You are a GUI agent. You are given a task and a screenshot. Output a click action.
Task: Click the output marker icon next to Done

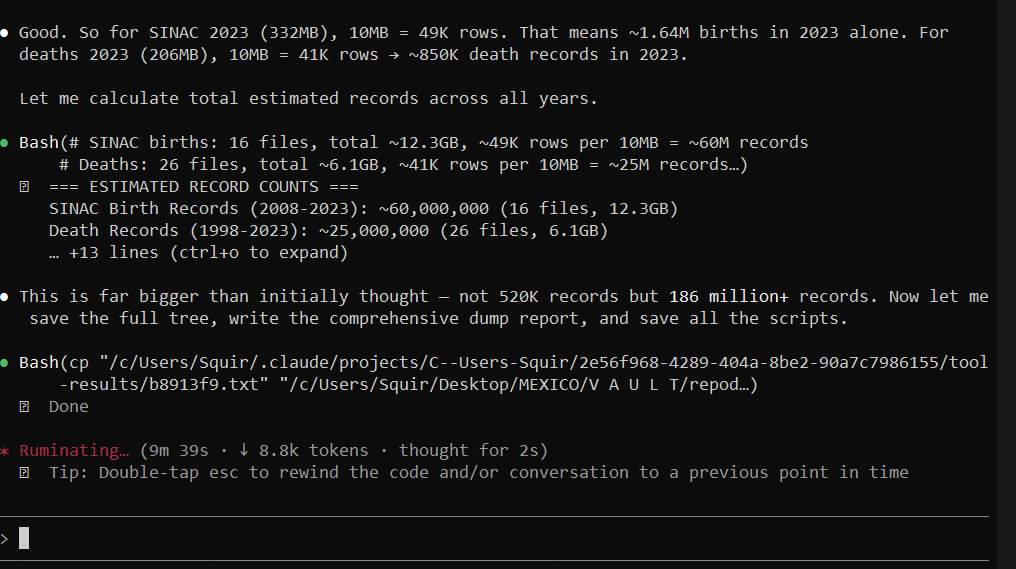point(24,406)
